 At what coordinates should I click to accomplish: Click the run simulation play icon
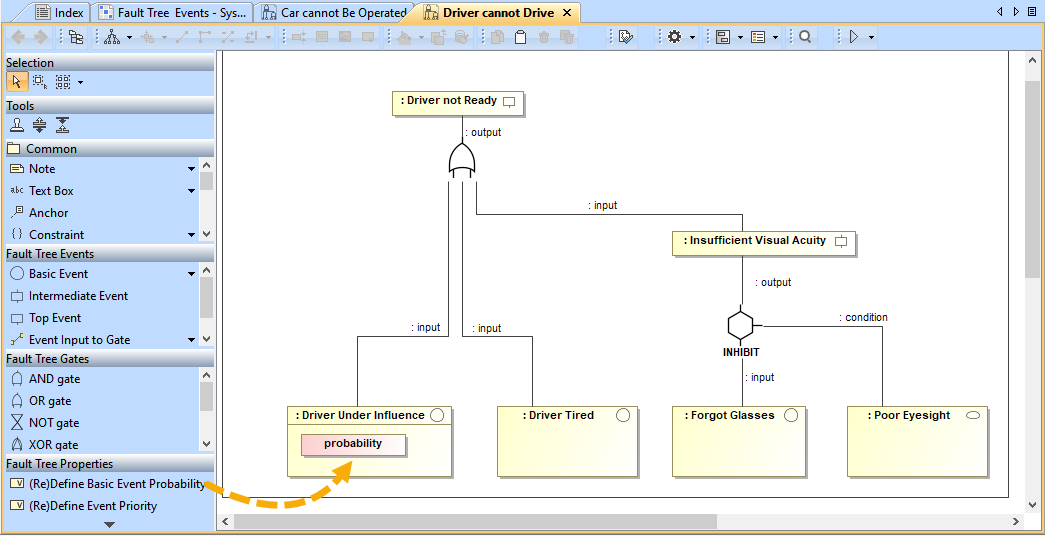[x=854, y=37]
